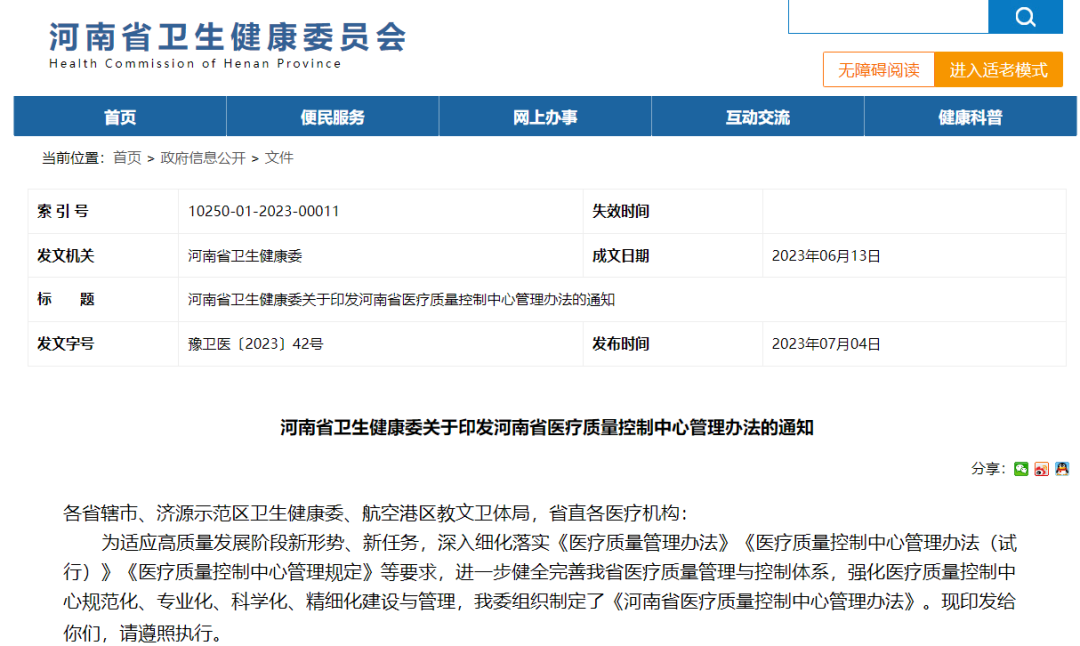Open 互动交流 navigation item
This screenshot has width=1080, height=646.
(758, 117)
